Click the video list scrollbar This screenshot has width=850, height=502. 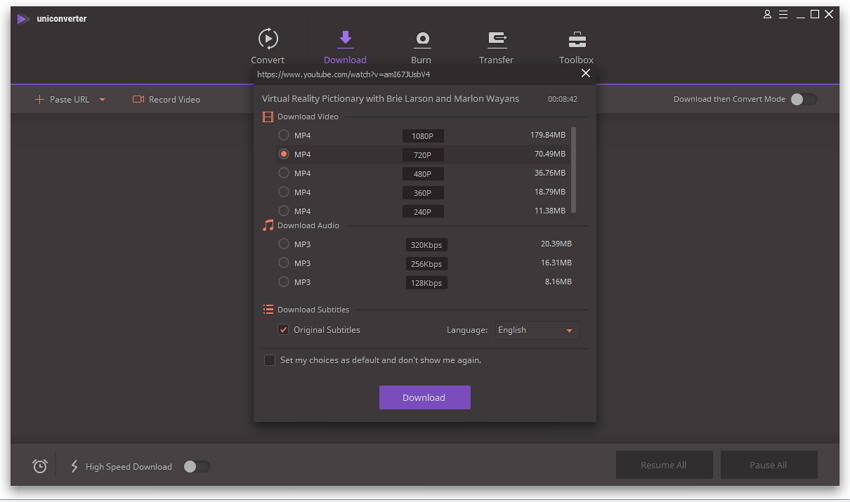click(573, 170)
